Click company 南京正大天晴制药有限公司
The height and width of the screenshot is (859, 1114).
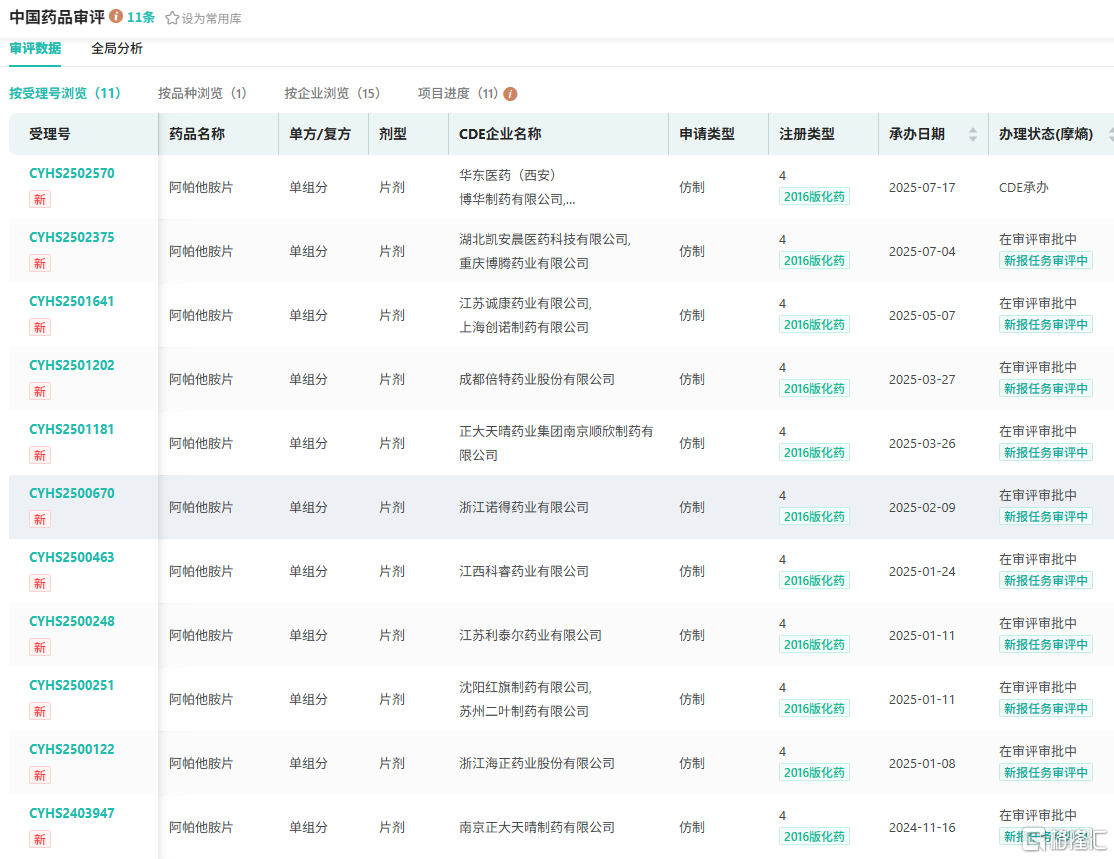pos(537,827)
